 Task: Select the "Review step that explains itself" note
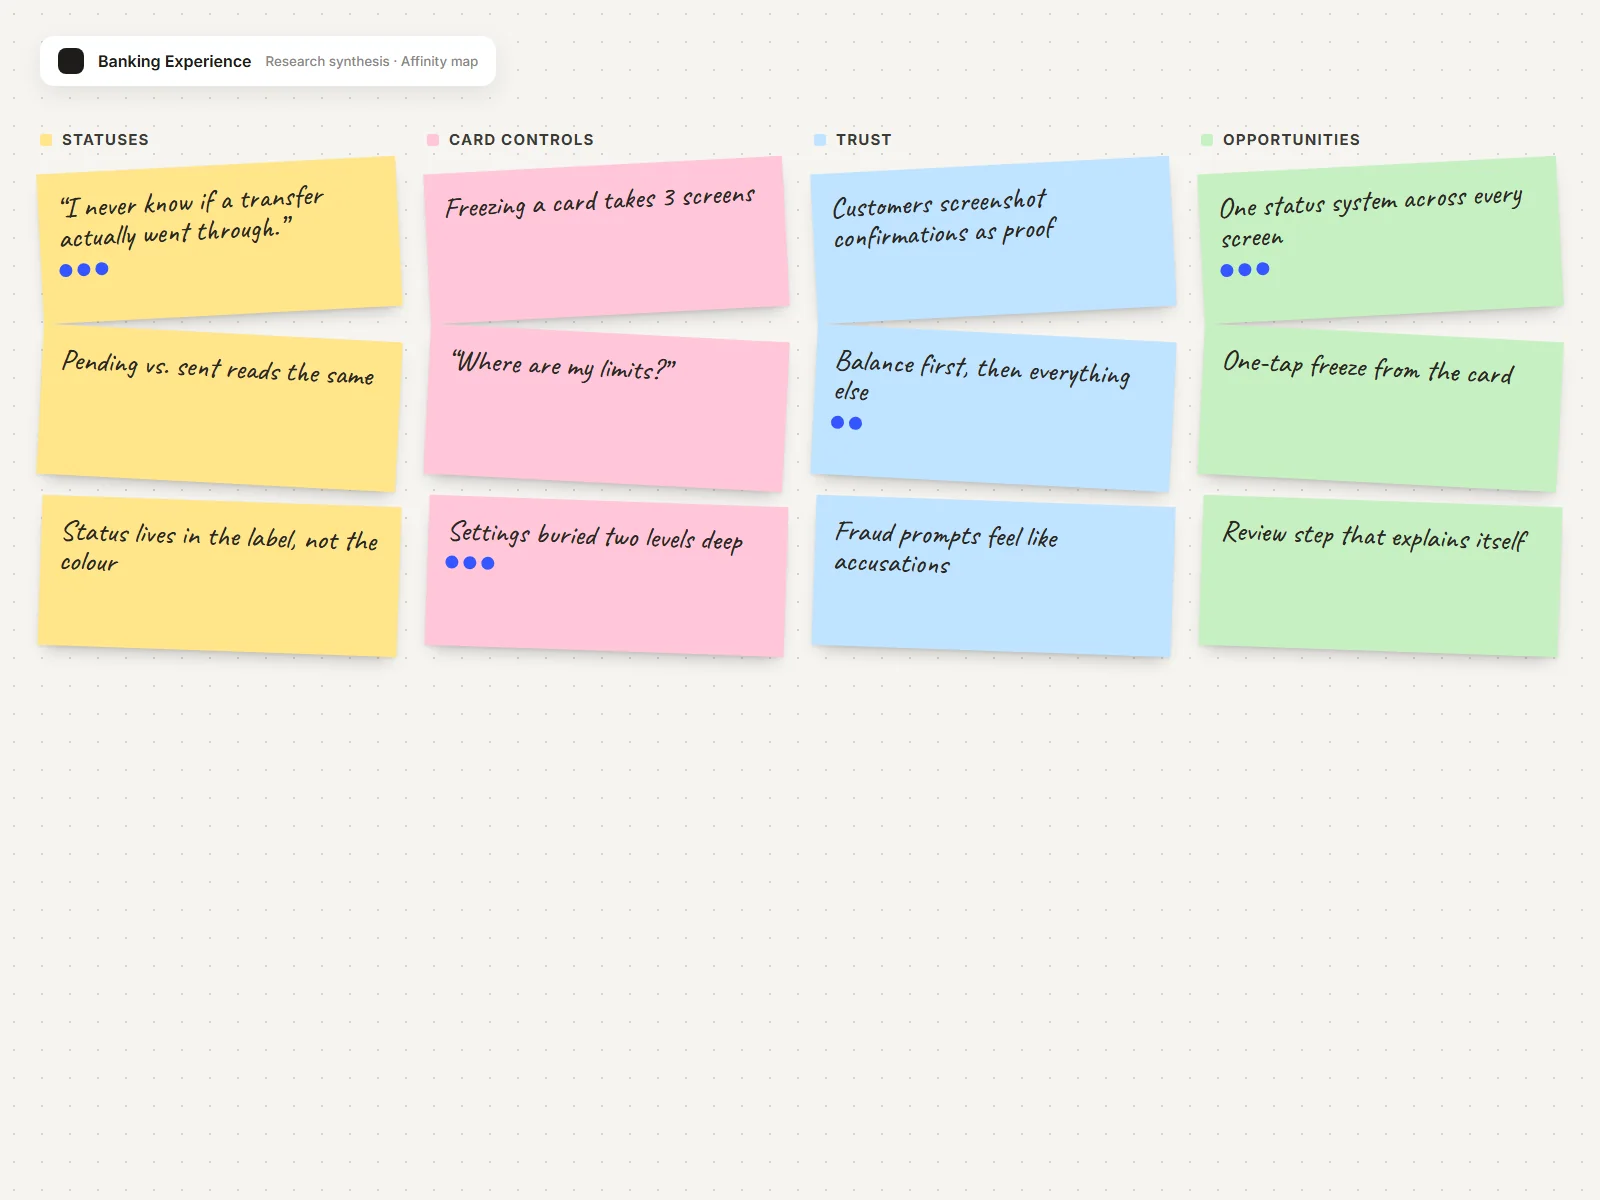(x=1380, y=575)
